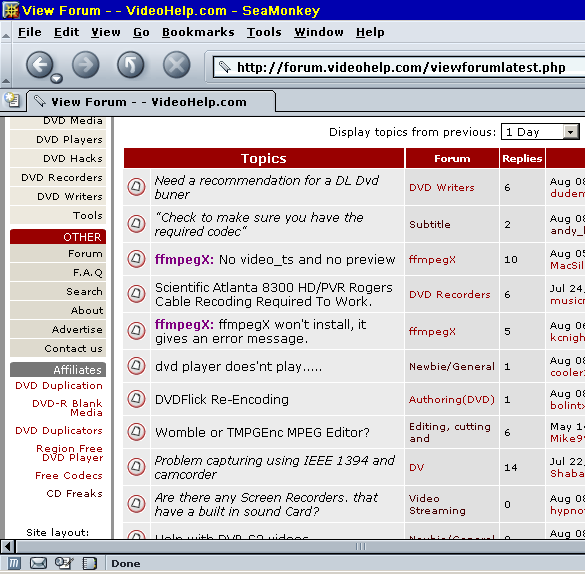Image resolution: width=585 pixels, height=574 pixels.
Task: Open the File menu
Action: pos(30,32)
